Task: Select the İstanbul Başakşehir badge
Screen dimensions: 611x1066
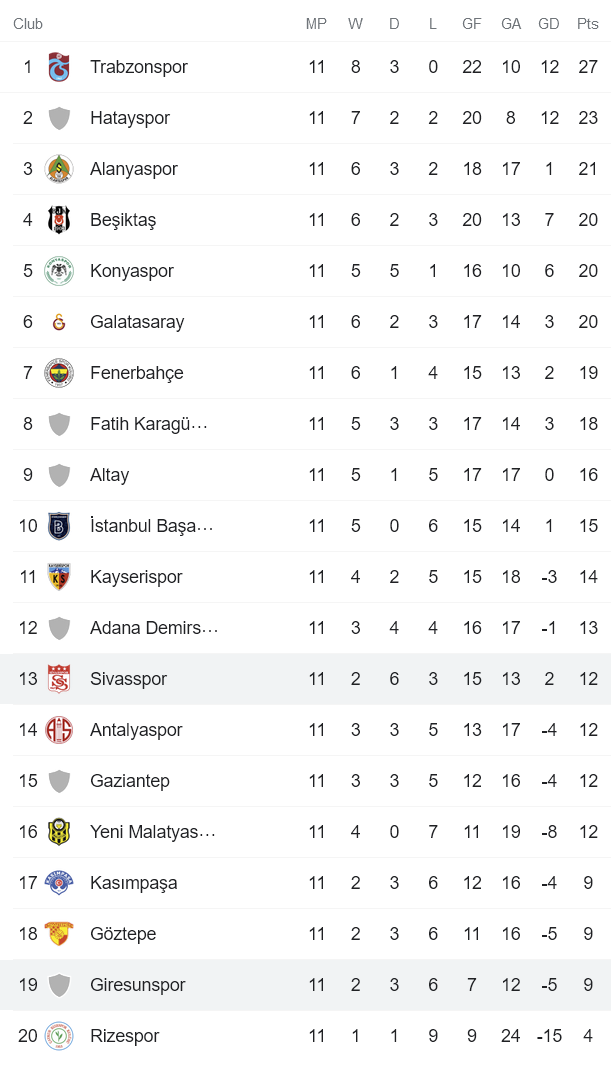Action: [x=59, y=526]
